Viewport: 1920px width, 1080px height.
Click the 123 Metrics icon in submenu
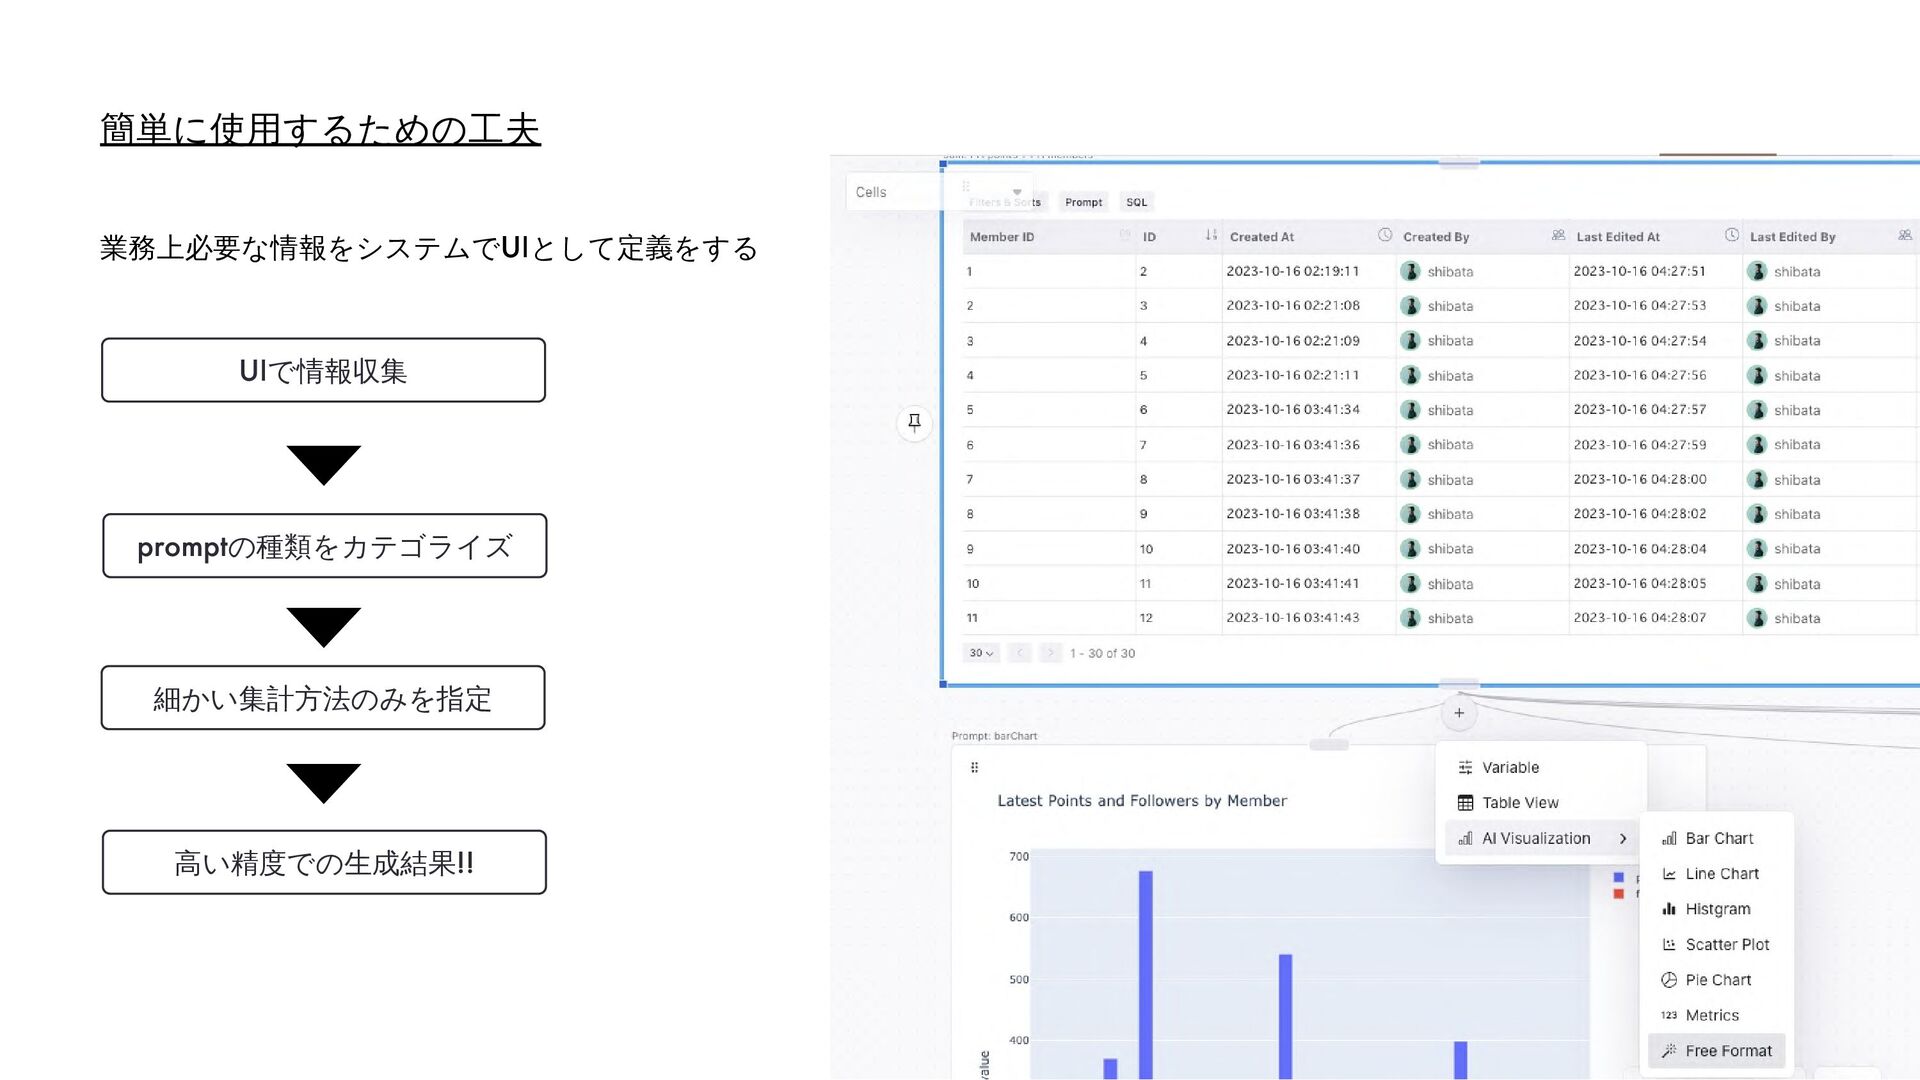1669,1015
